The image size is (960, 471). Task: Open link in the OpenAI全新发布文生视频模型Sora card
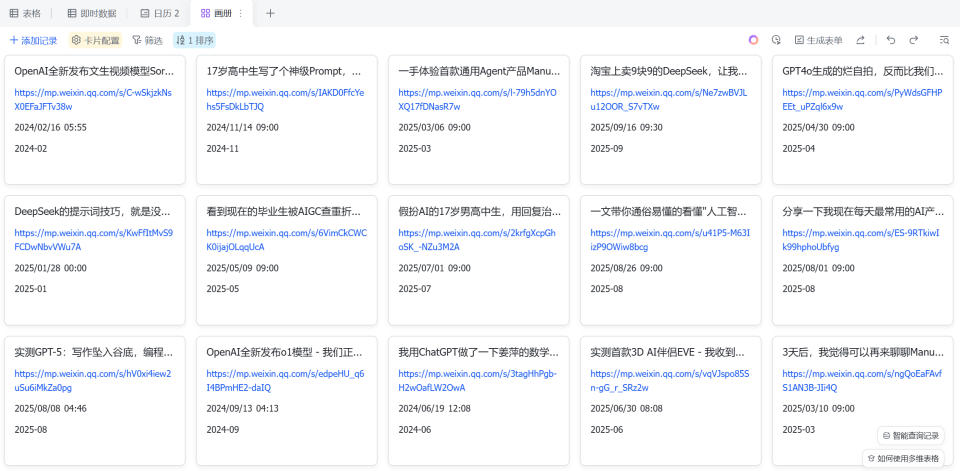(x=93, y=99)
